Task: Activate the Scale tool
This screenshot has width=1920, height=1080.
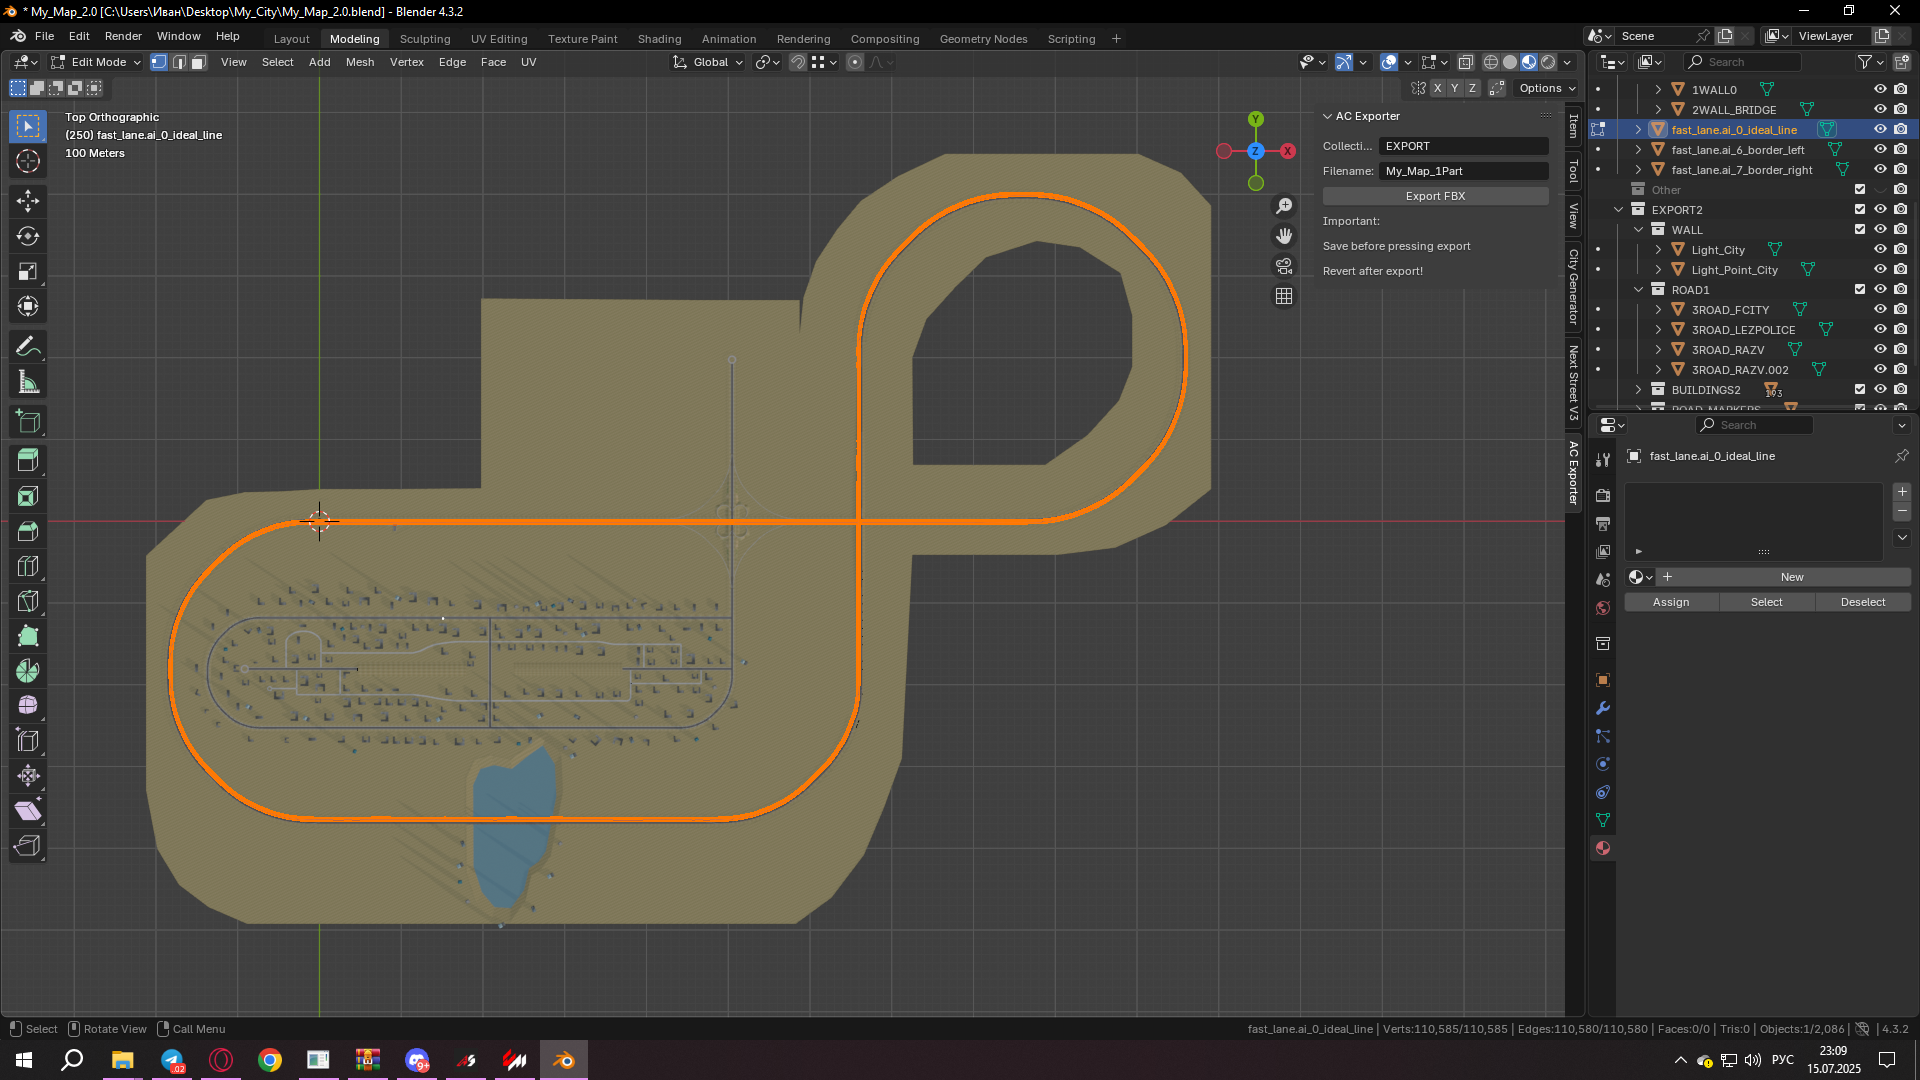Action: click(x=28, y=271)
